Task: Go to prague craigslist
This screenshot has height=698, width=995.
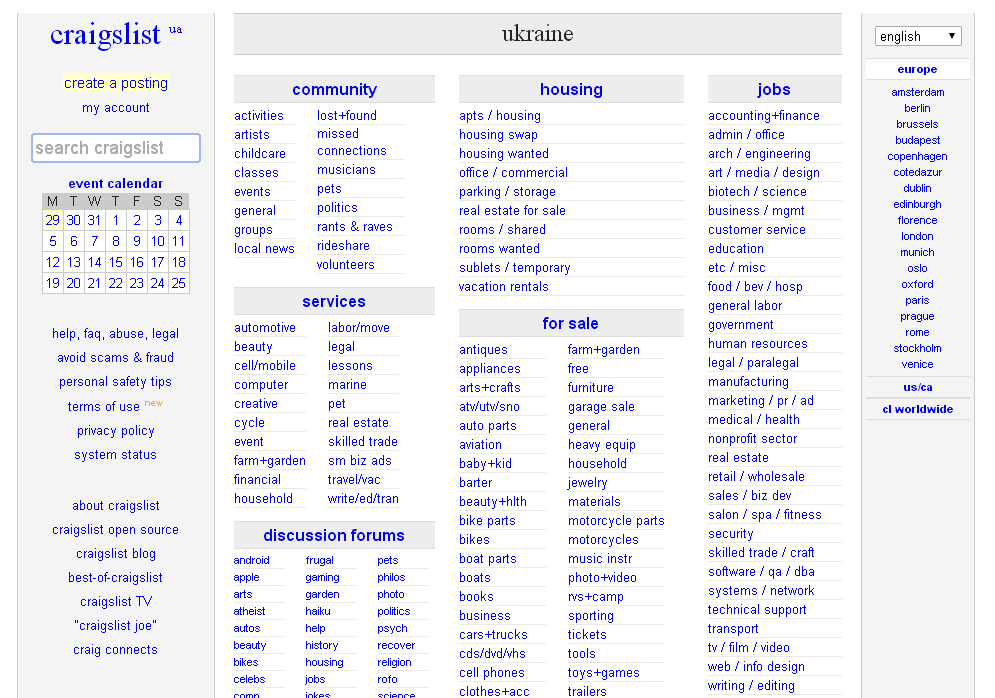Action: point(918,317)
